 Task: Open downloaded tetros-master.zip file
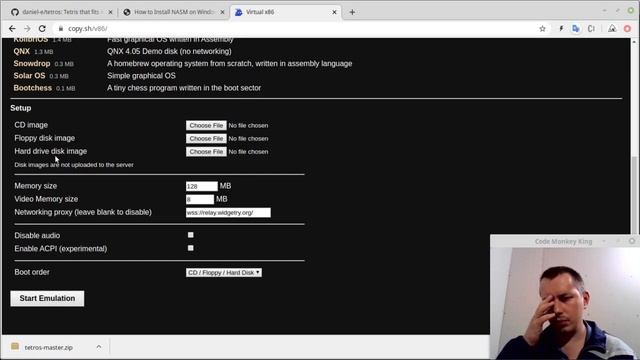coord(49,347)
